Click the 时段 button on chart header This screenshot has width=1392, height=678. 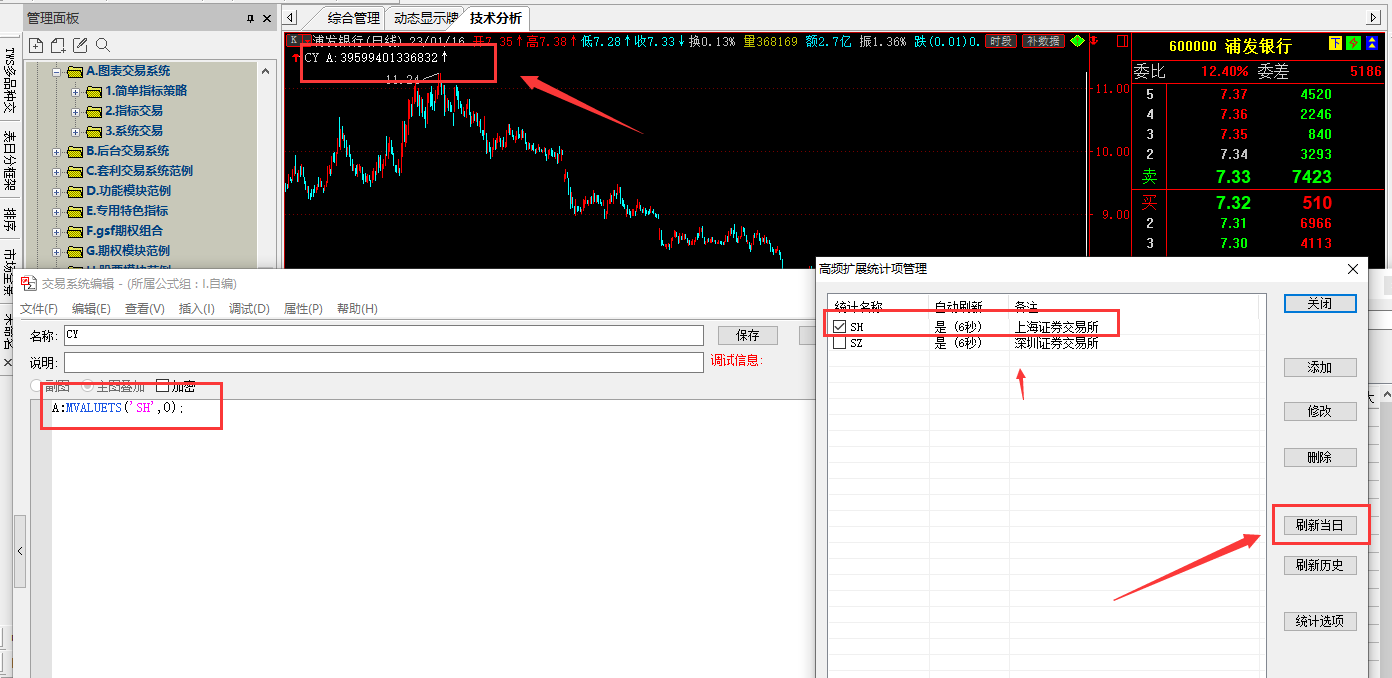click(1001, 41)
